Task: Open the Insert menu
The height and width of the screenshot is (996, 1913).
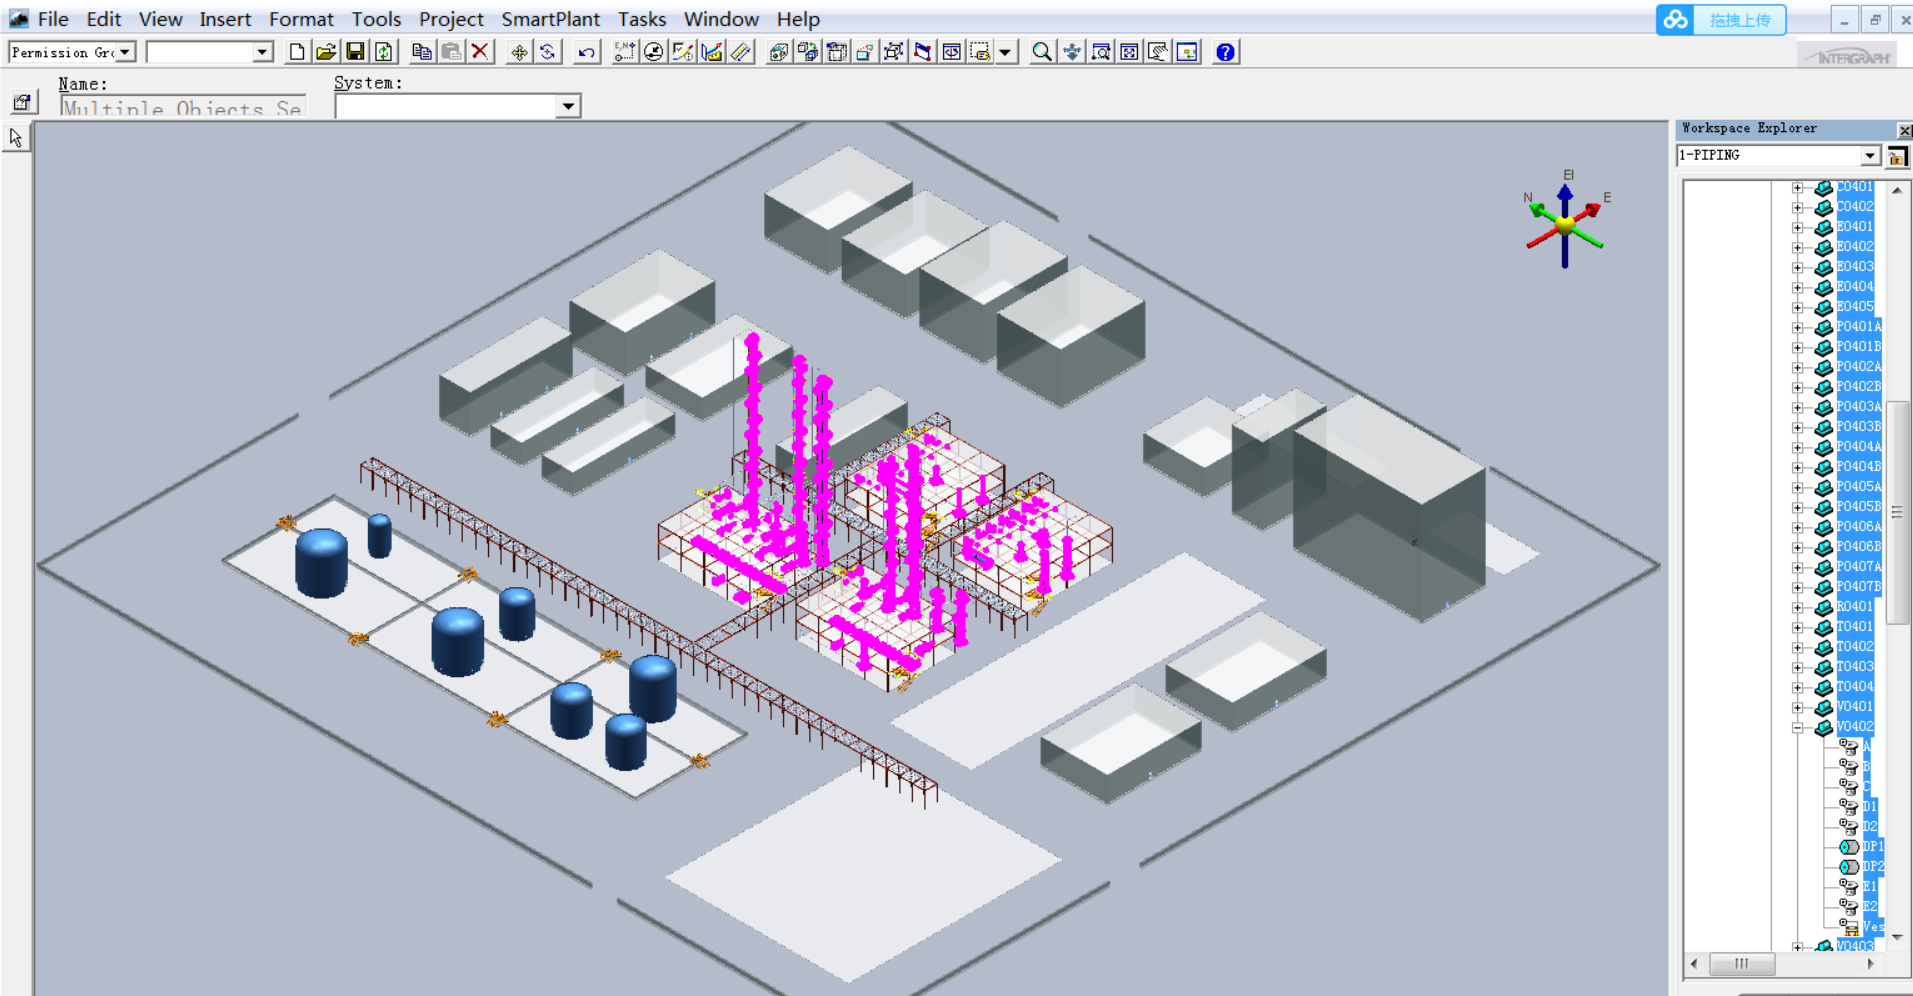Action: (x=225, y=19)
